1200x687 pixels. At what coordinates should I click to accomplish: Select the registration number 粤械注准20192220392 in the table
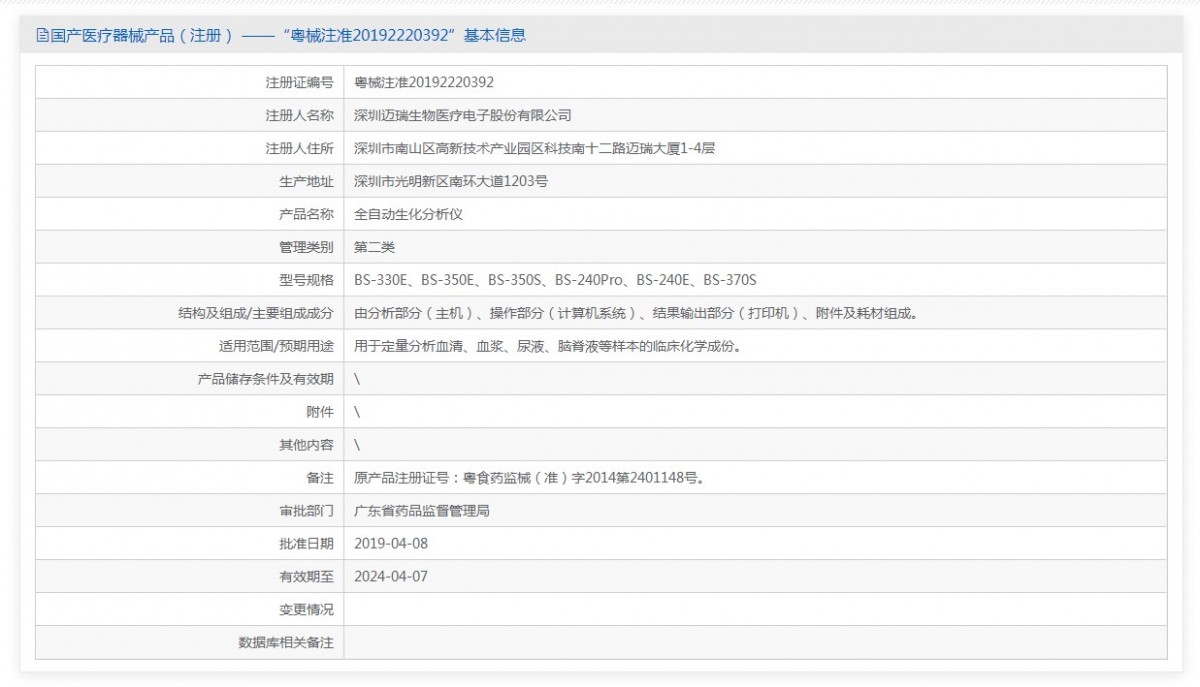click(x=424, y=82)
